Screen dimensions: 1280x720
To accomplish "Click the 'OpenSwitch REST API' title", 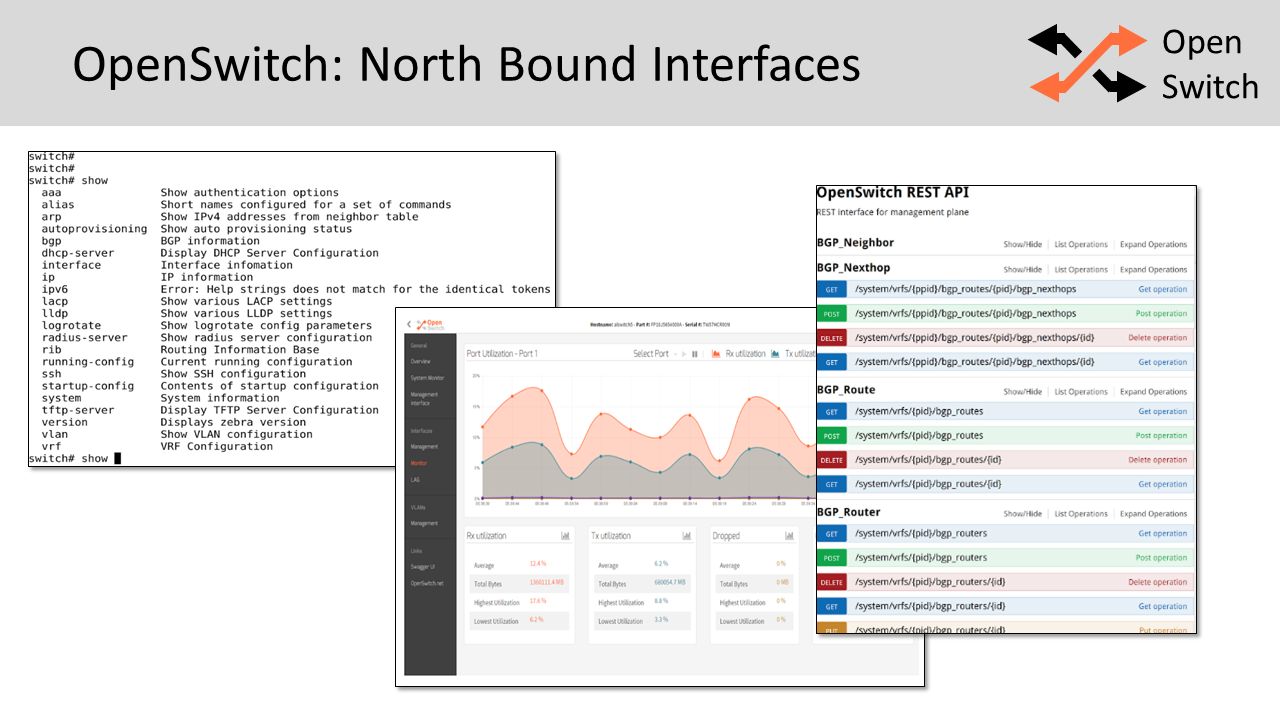I will click(x=892, y=193).
